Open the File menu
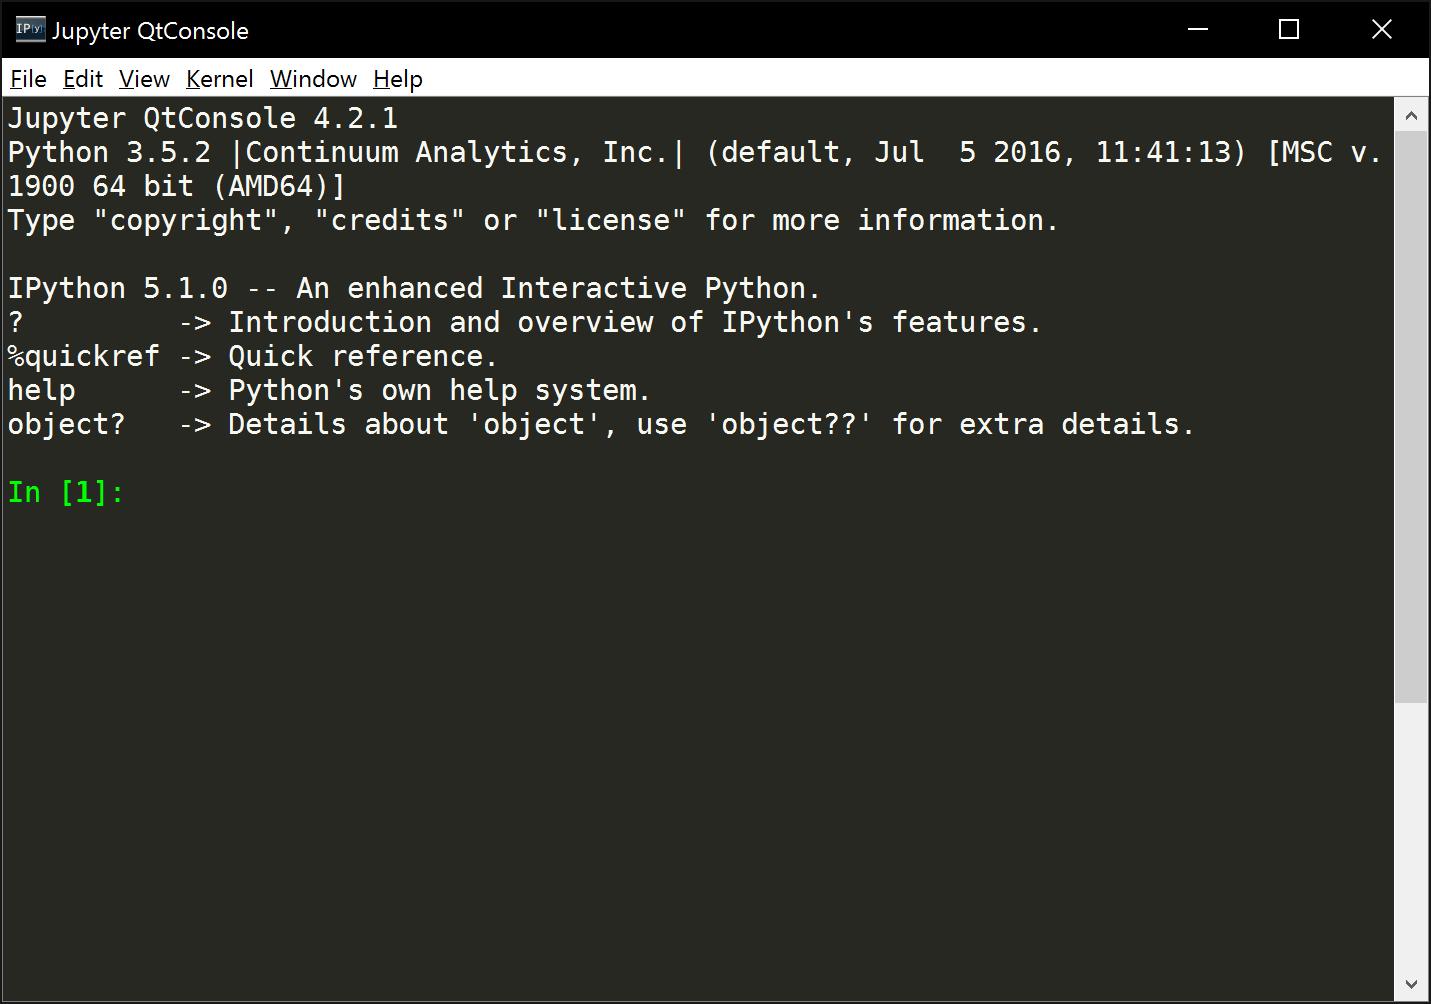The height and width of the screenshot is (1004, 1431). [x=28, y=79]
